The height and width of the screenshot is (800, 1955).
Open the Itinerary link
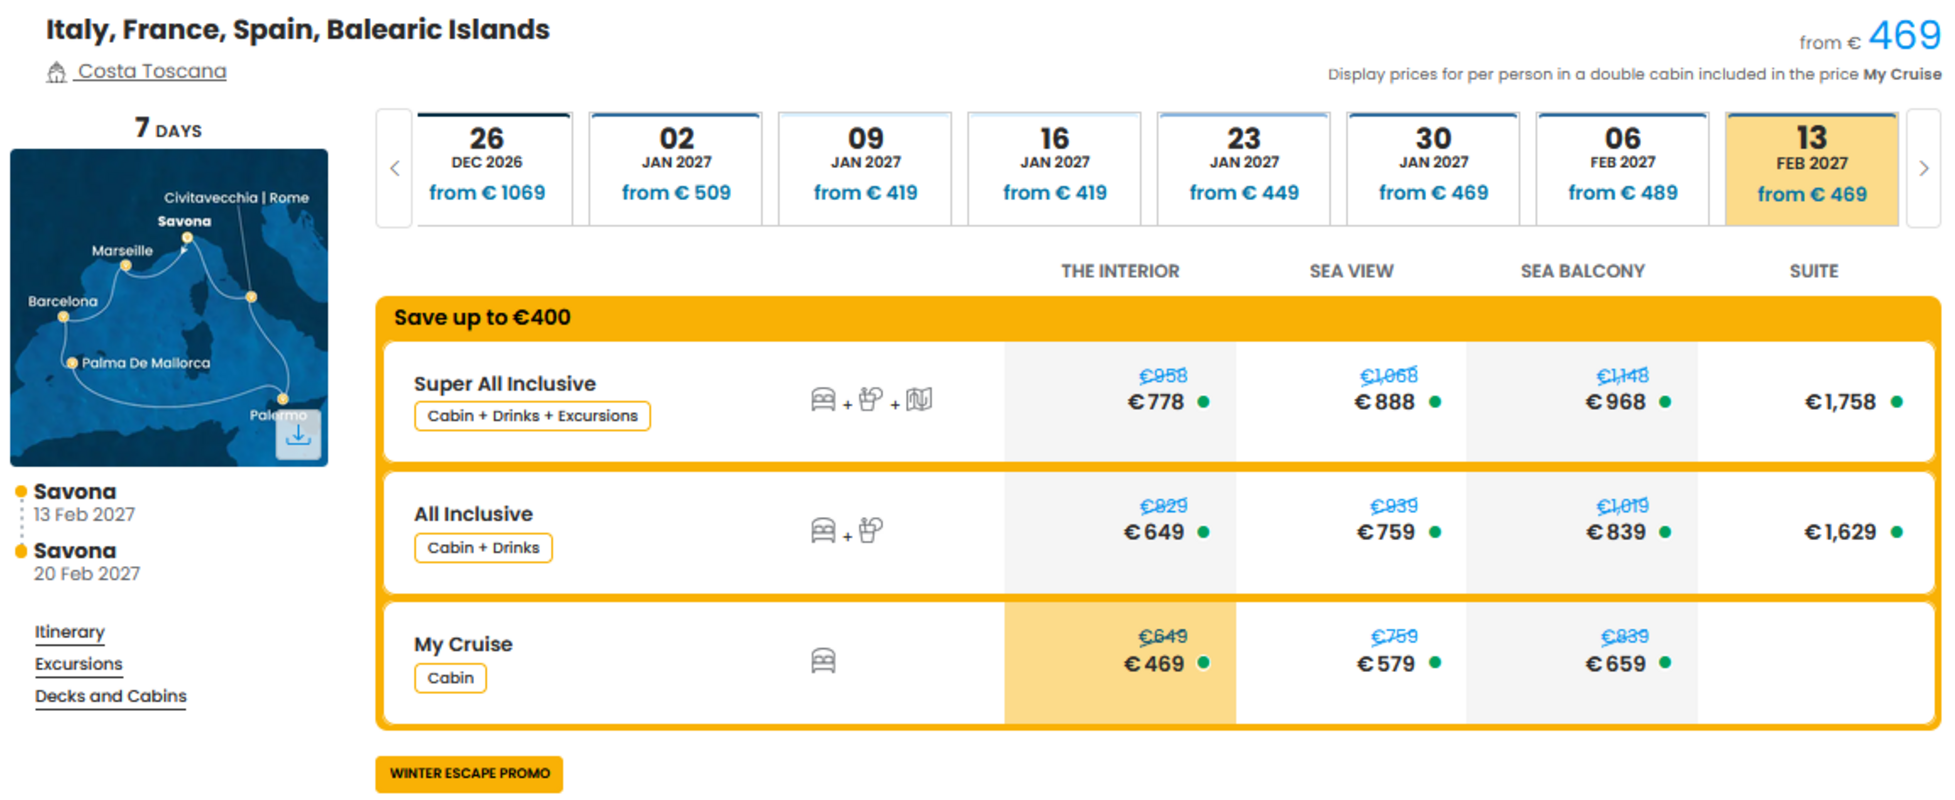pos(69,632)
